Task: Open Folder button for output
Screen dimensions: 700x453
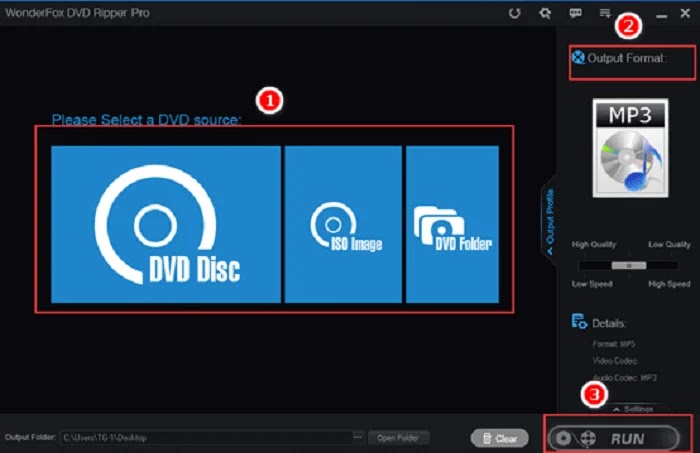Action: [x=398, y=438]
